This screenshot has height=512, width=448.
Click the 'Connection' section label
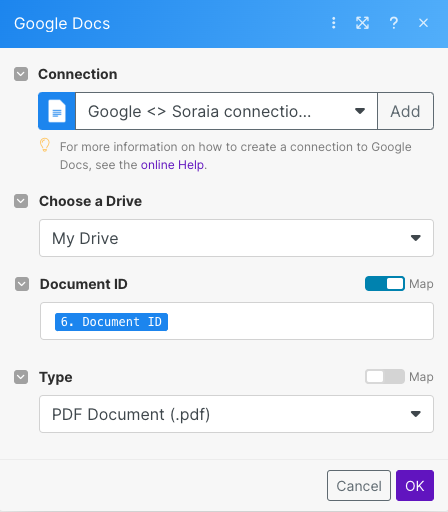tap(78, 74)
